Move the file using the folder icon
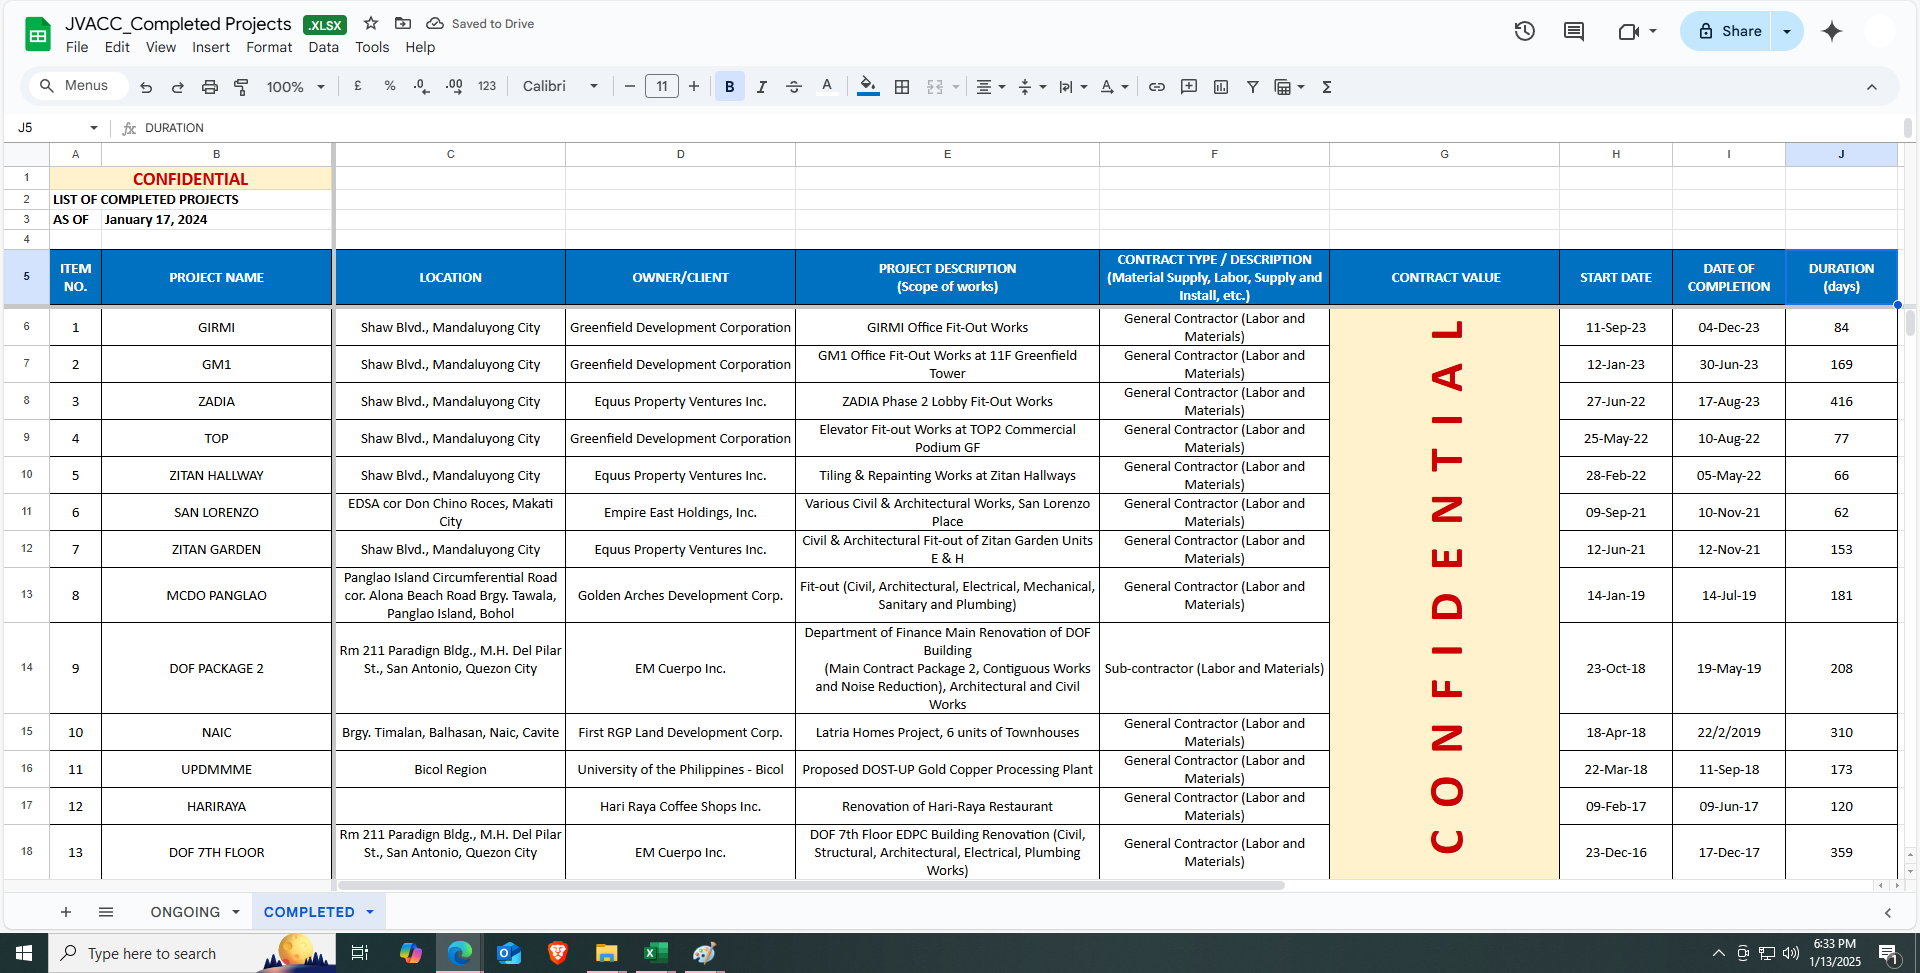 (403, 23)
